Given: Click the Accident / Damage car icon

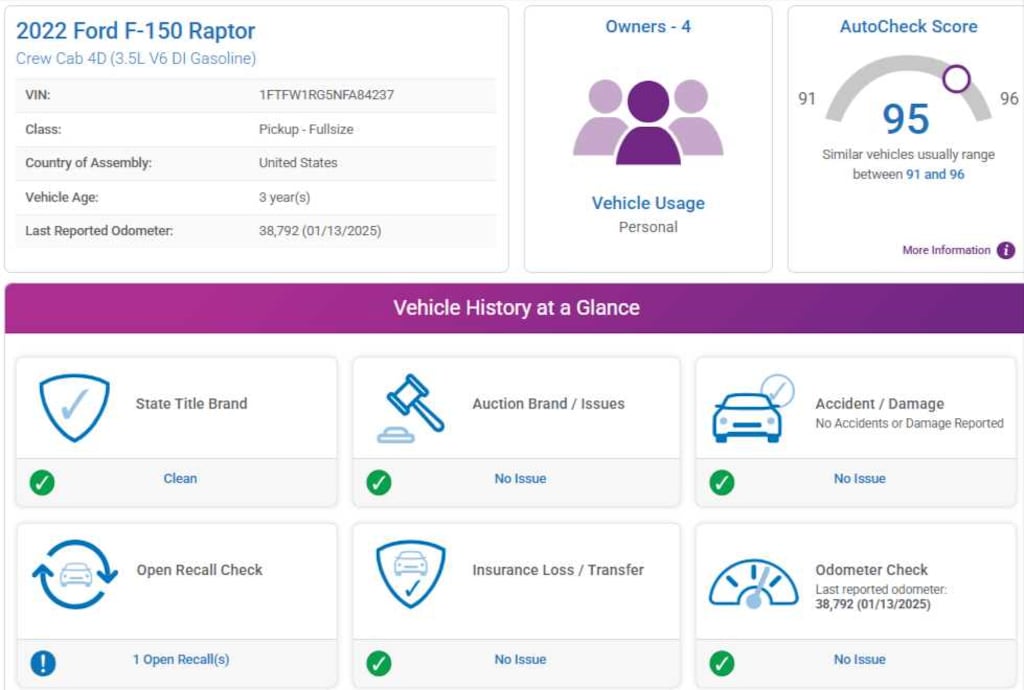Looking at the screenshot, I should click(750, 411).
